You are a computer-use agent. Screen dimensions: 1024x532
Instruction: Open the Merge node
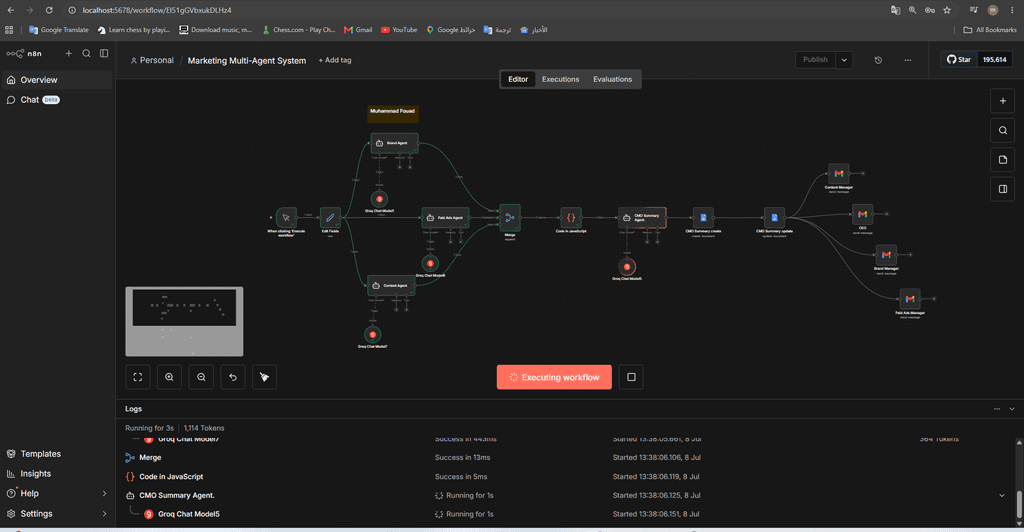click(x=510, y=217)
